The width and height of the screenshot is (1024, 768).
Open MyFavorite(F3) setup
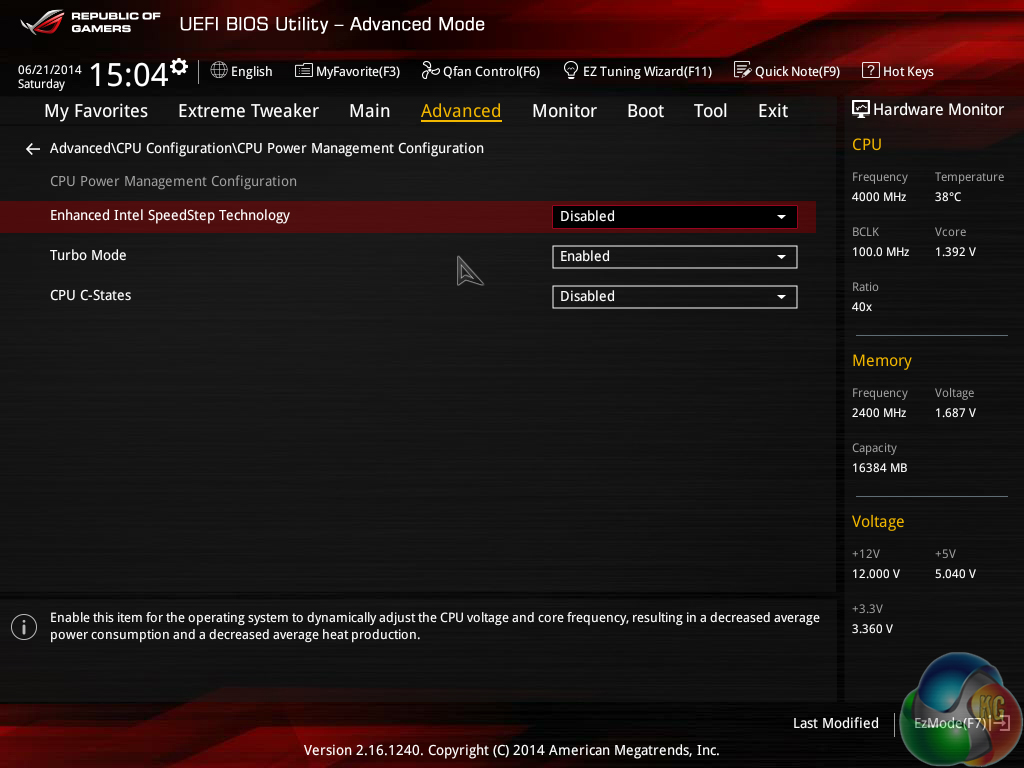click(347, 71)
